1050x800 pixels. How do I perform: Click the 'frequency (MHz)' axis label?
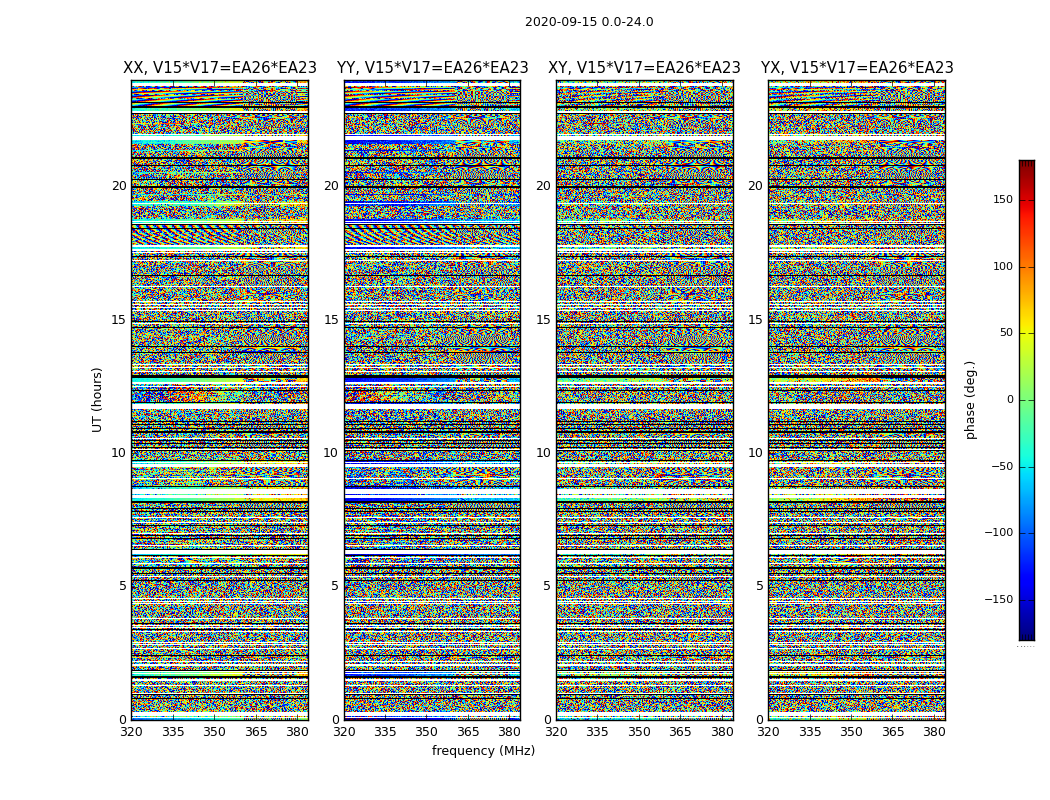click(483, 750)
